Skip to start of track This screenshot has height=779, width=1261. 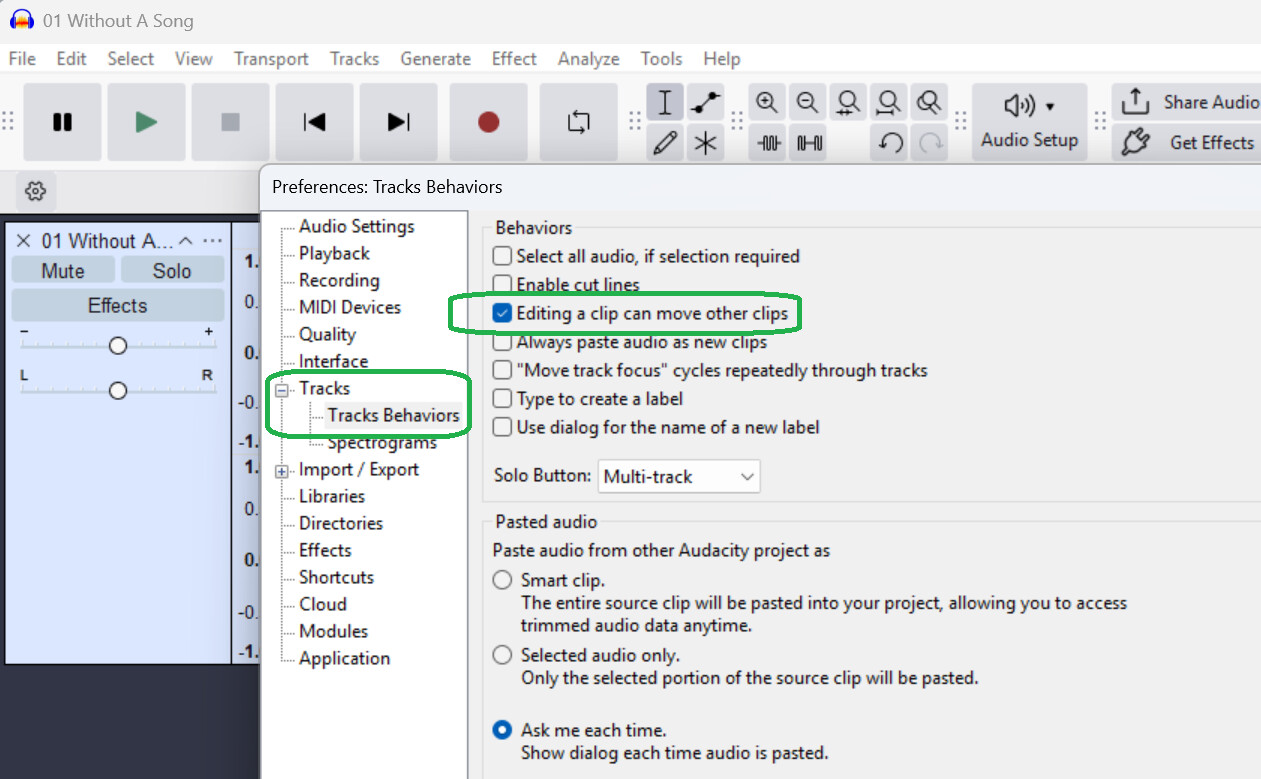[x=314, y=122]
